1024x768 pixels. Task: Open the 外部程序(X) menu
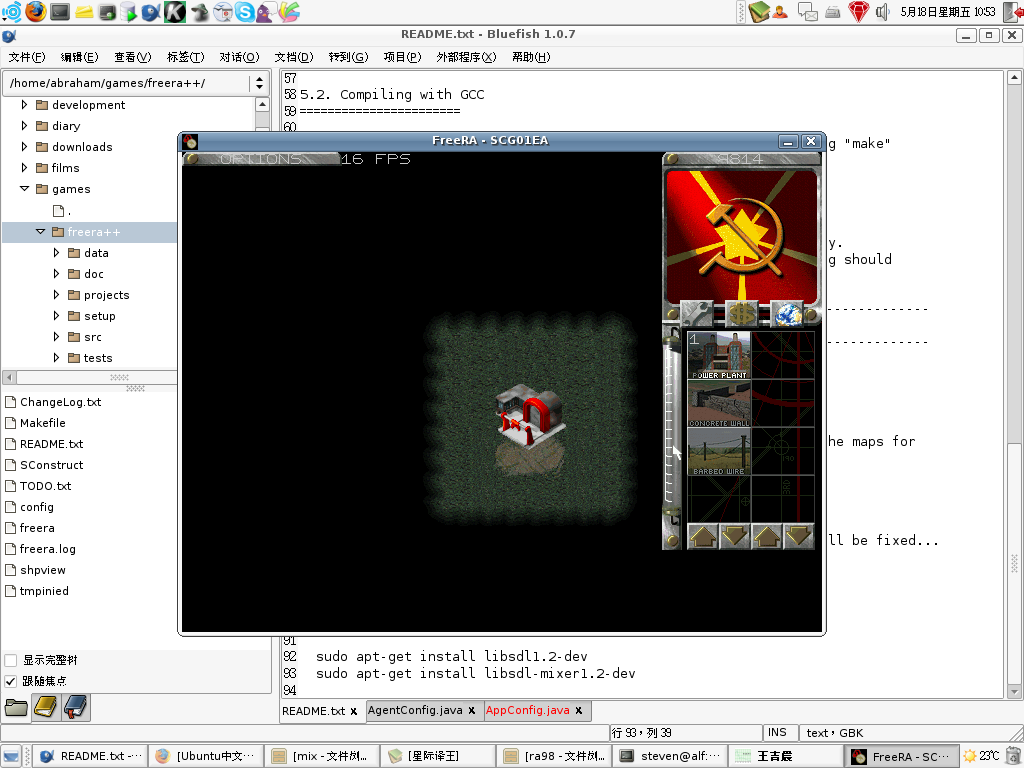point(466,57)
